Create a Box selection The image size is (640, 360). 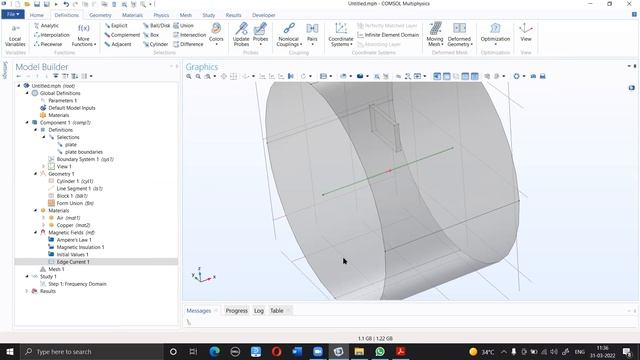[x=151, y=35]
